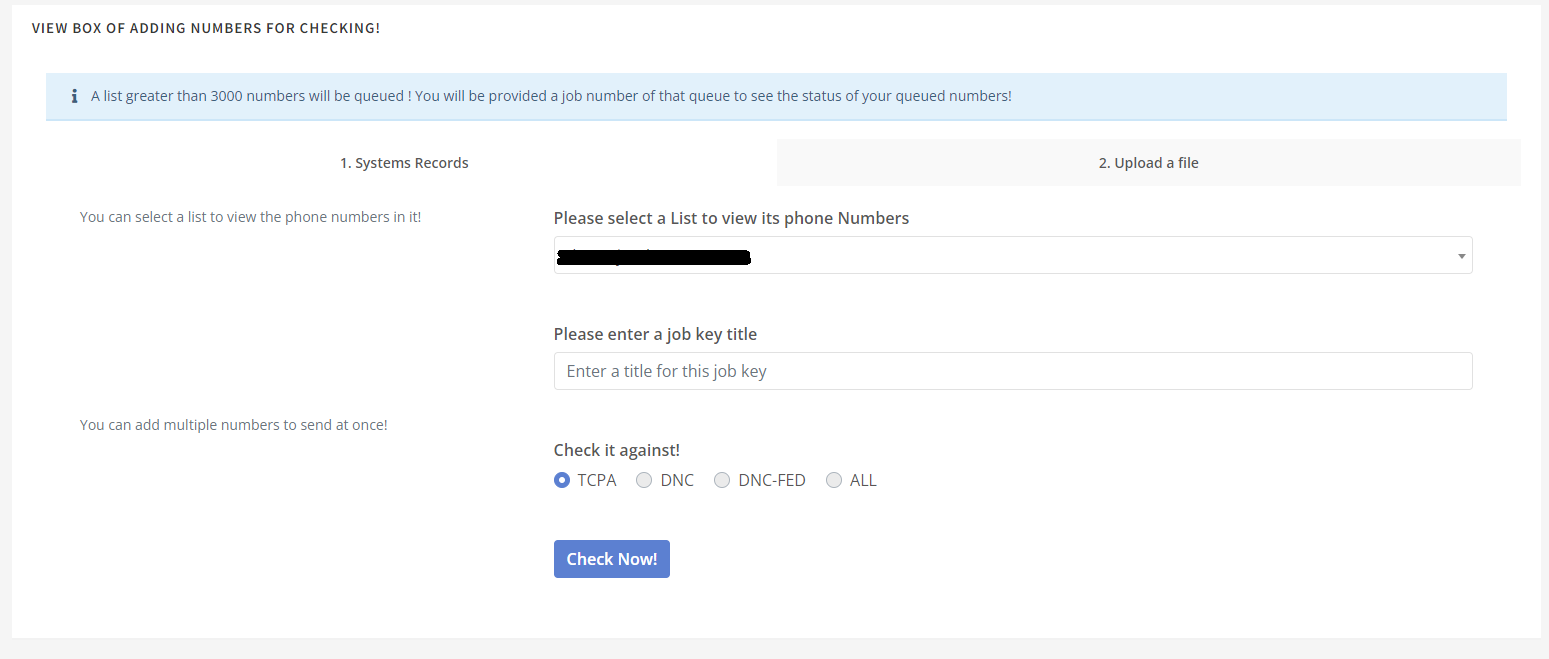Click the TCPA label text
Image resolution: width=1549 pixels, height=659 pixels.
pos(597,480)
